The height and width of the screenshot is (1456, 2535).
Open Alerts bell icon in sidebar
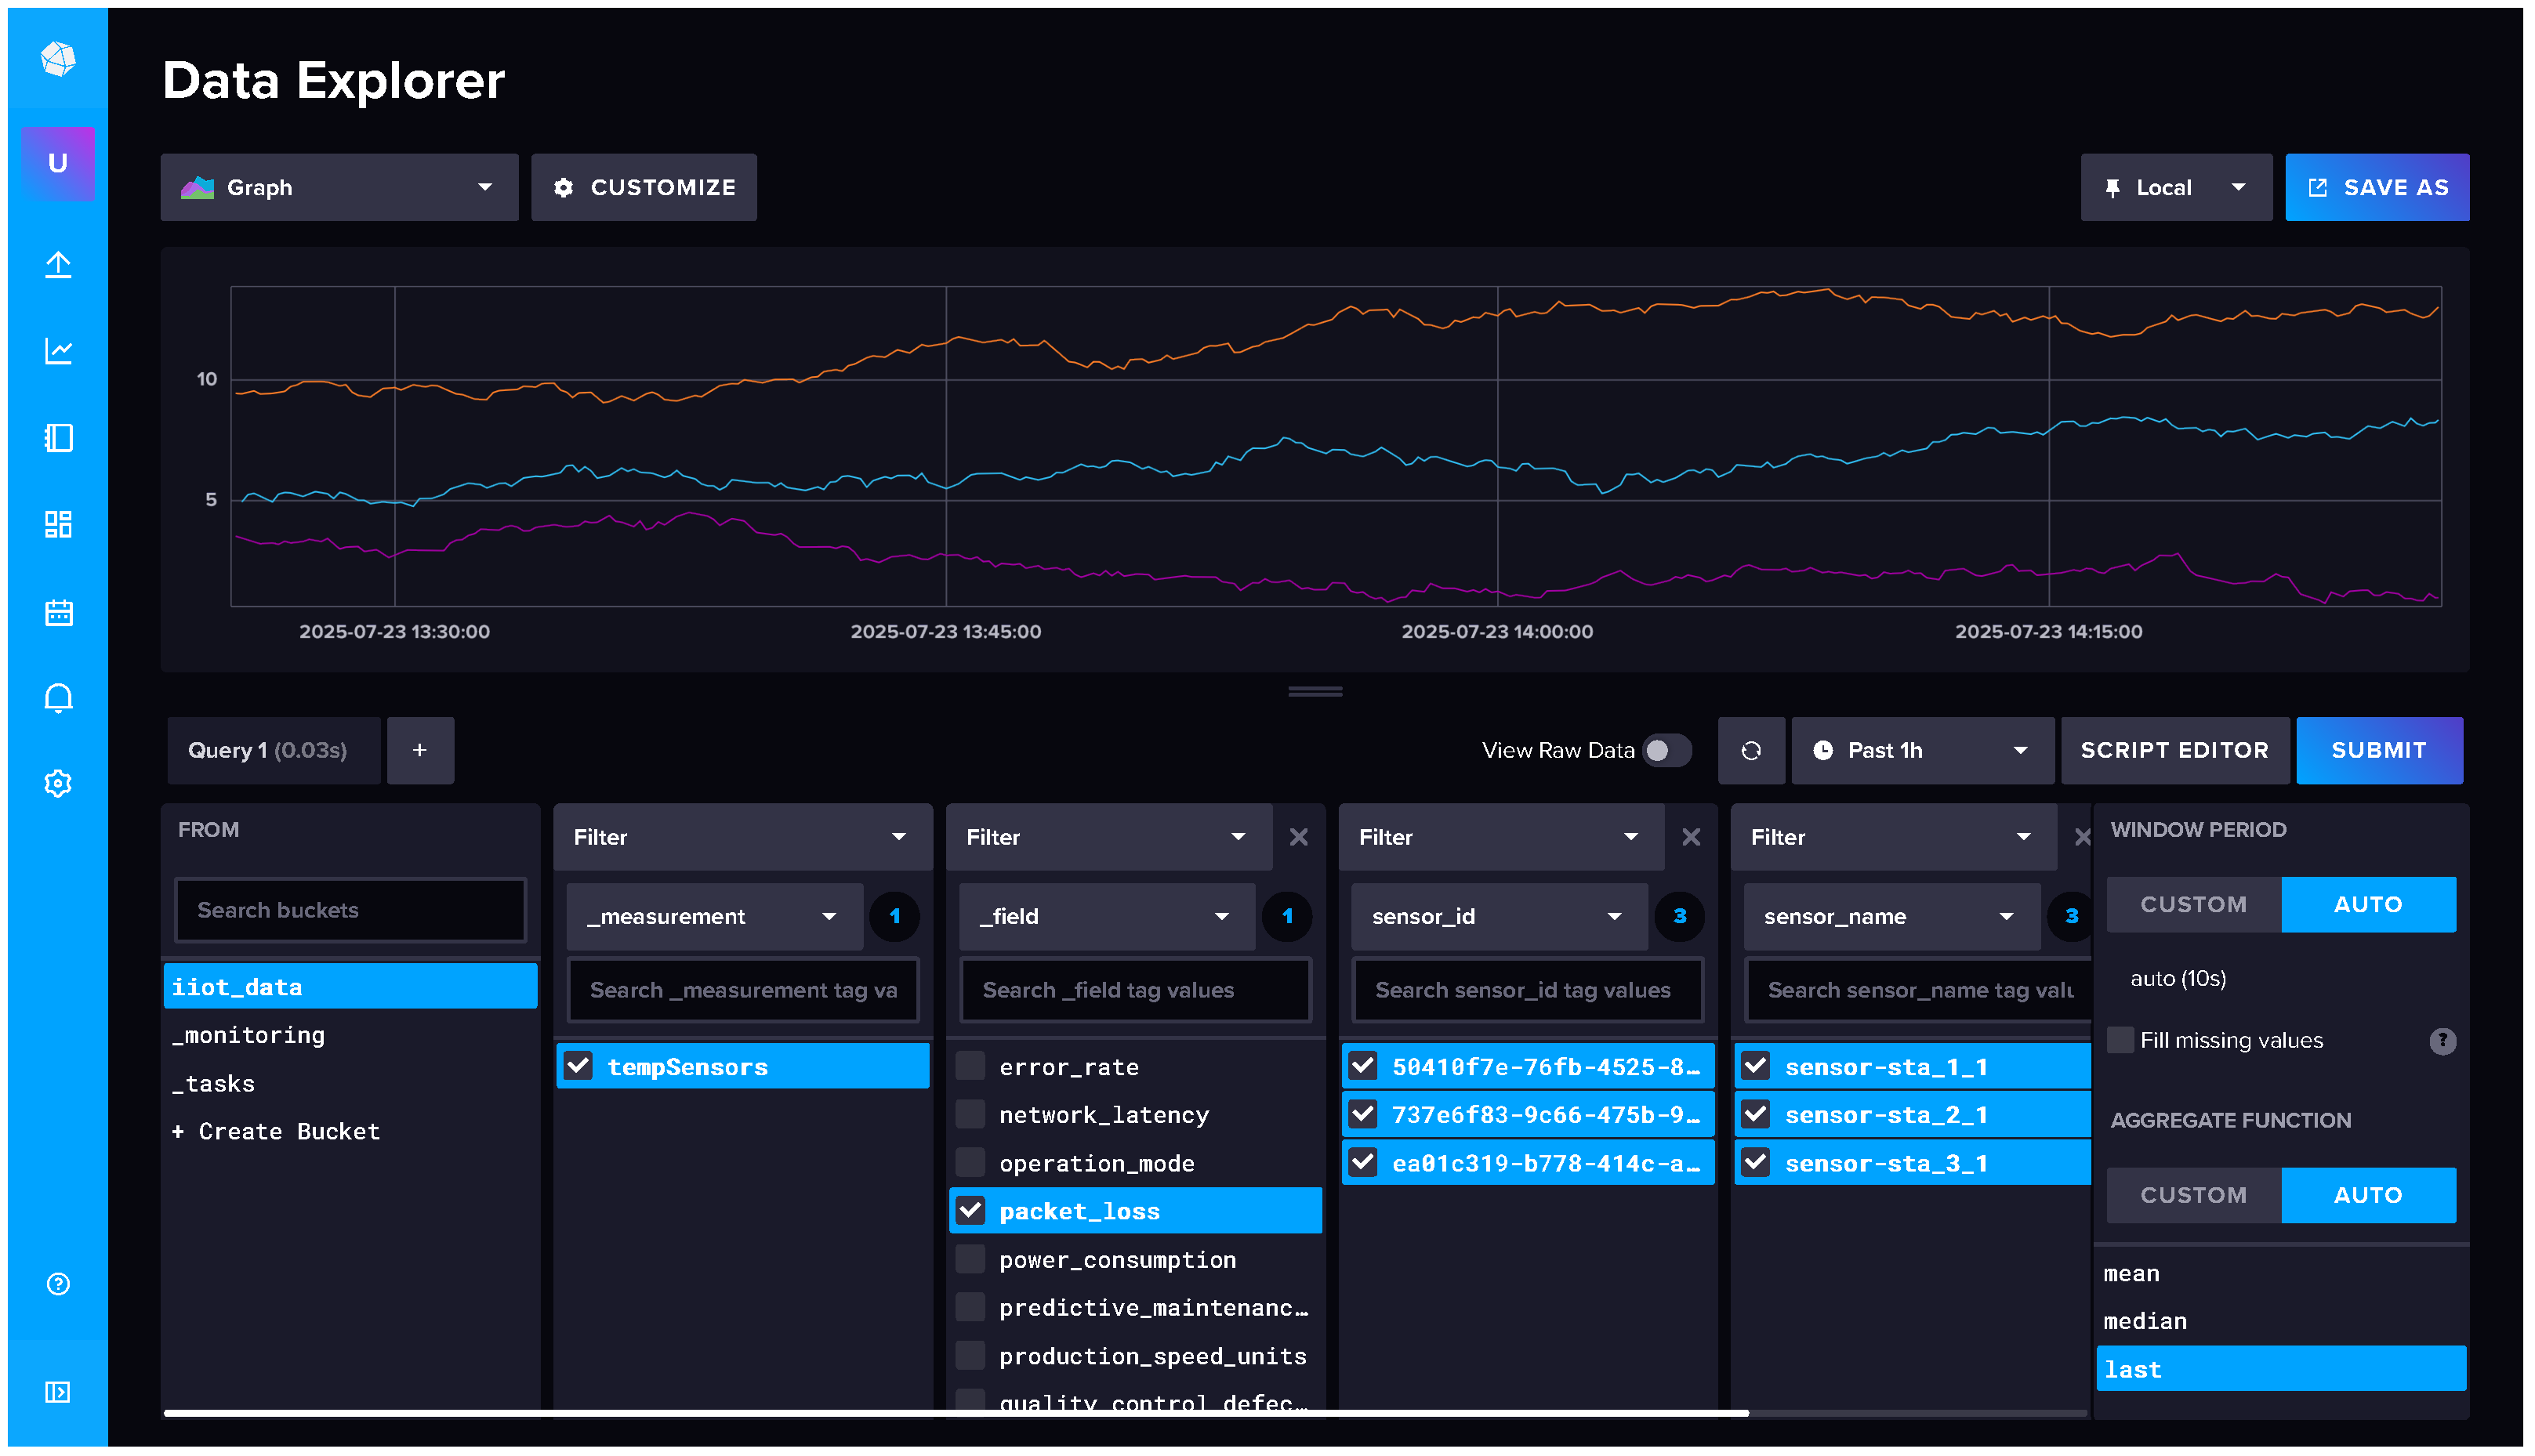(58, 697)
